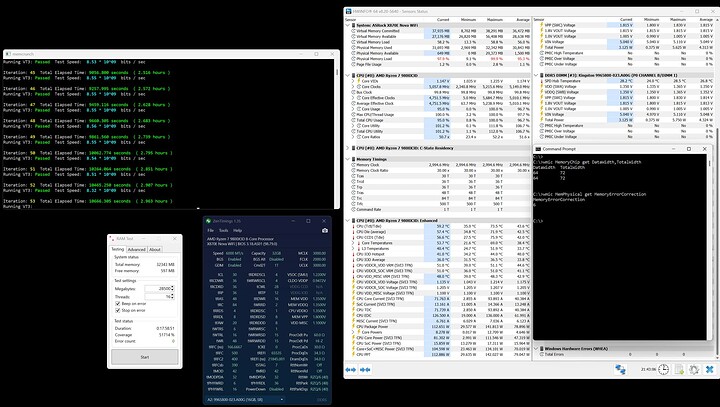Click Threads input field
720x407 pixels.
(158, 297)
